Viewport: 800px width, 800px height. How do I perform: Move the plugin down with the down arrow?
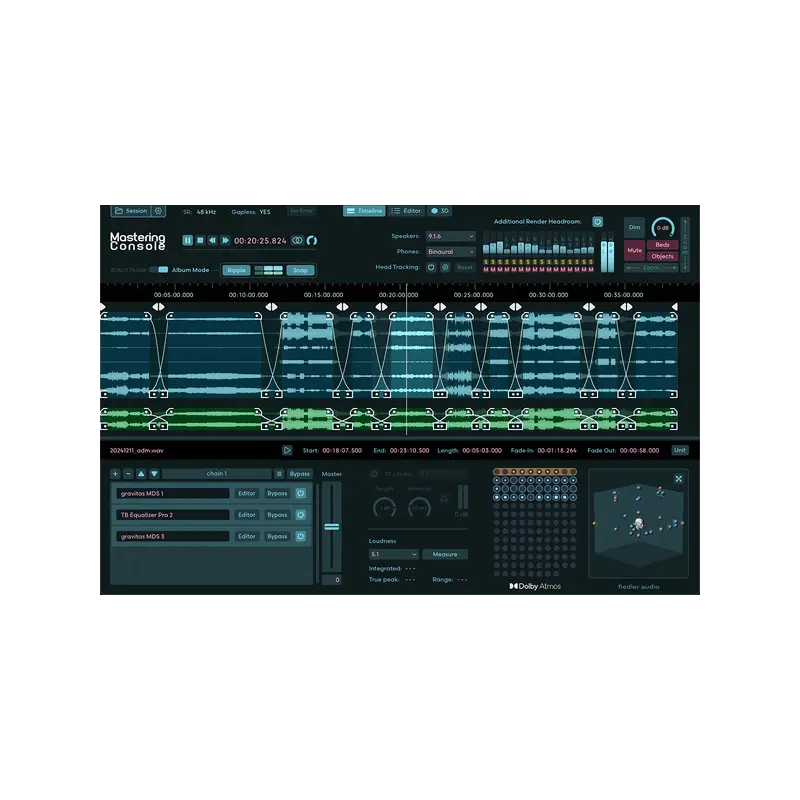154,473
